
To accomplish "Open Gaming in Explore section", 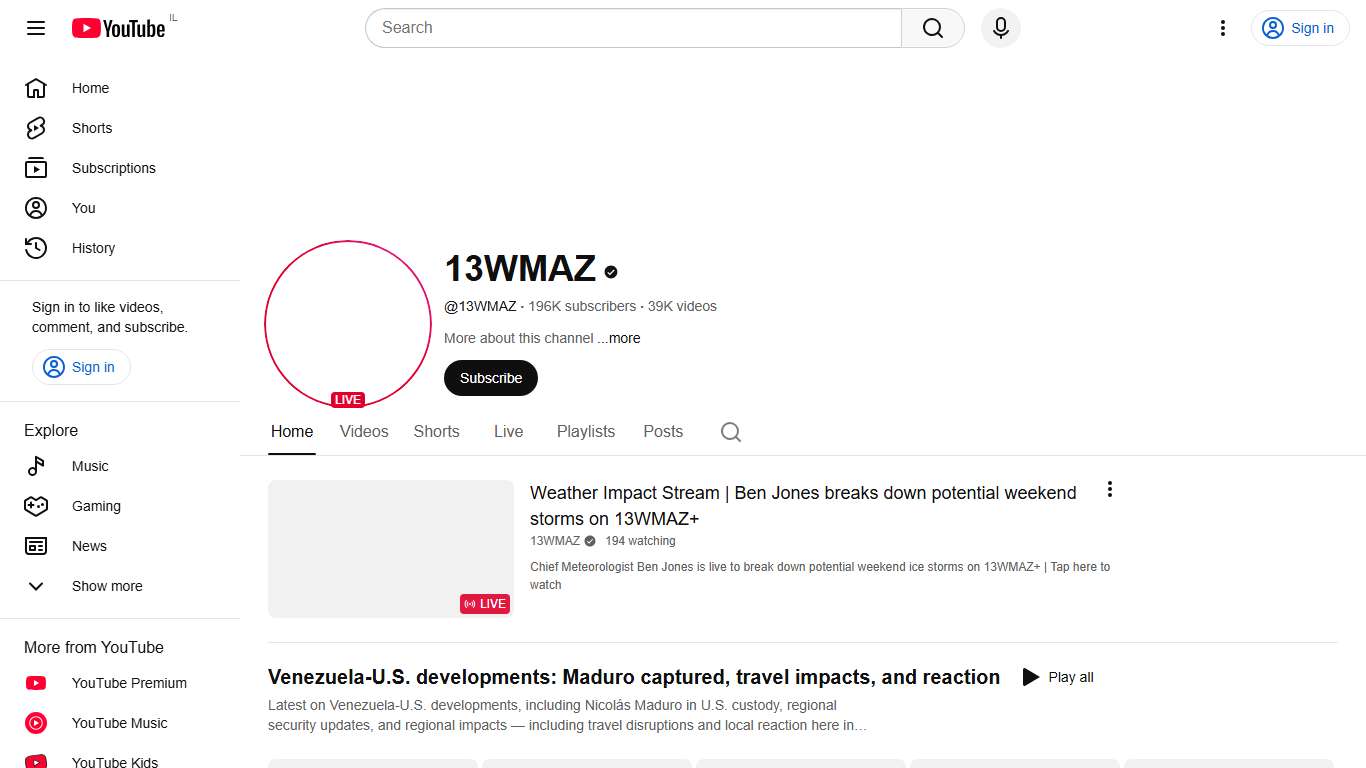I will [96, 506].
